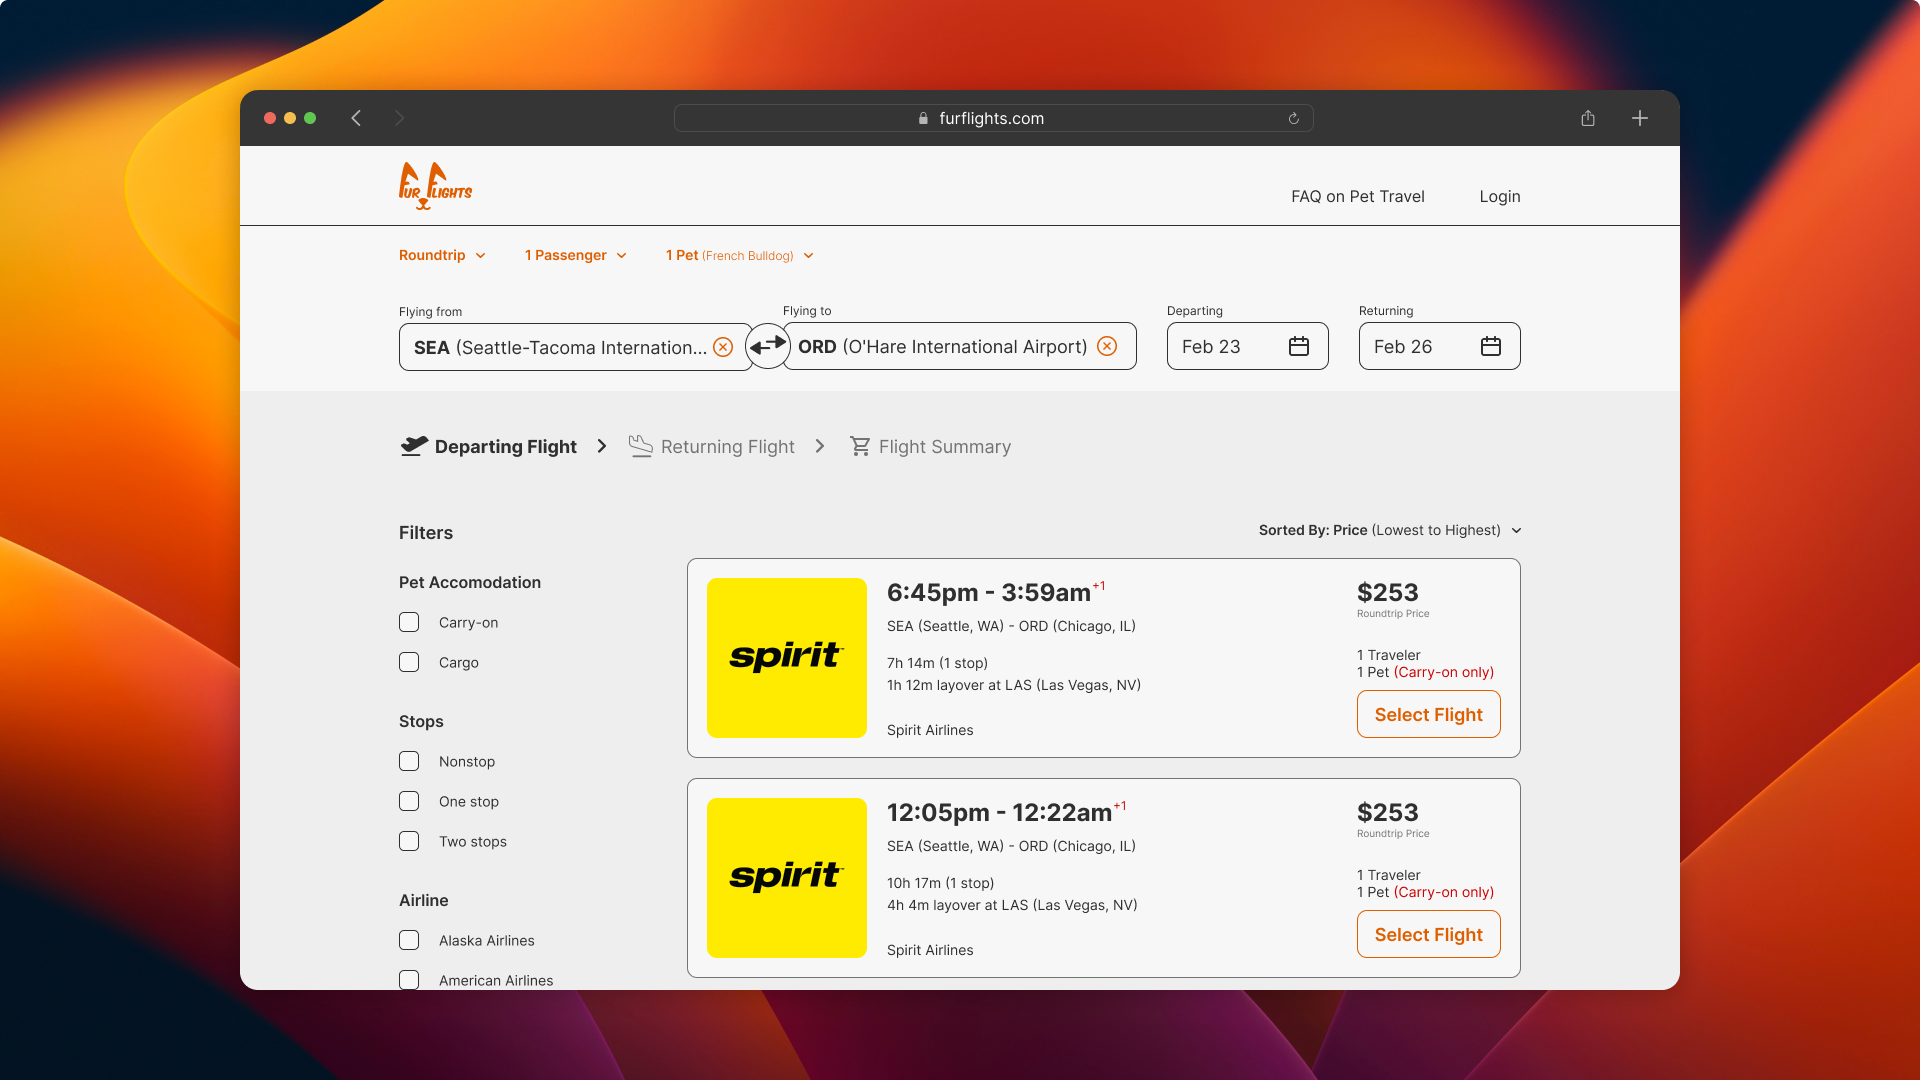
Task: Expand the Roundtrip trip type dropdown
Action: (442, 255)
